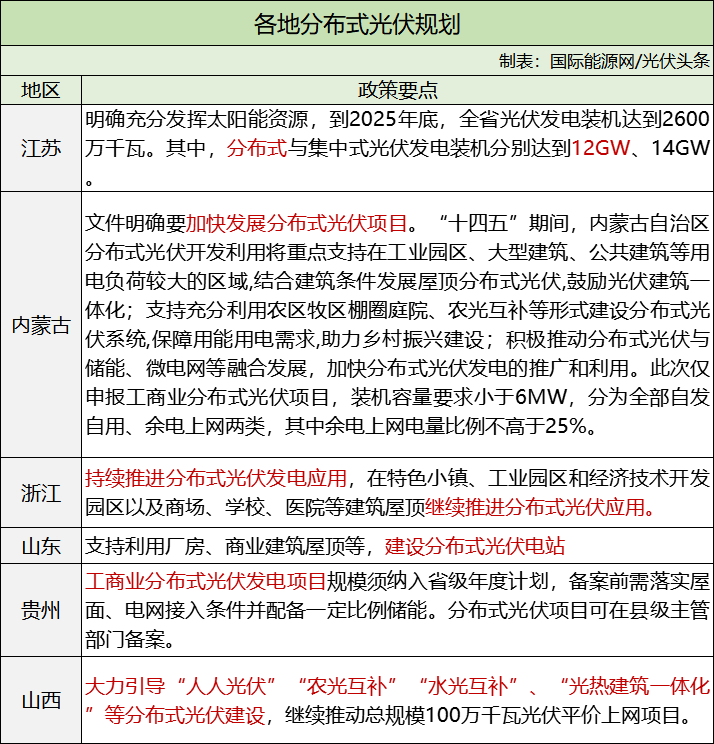The width and height of the screenshot is (714, 744).
Task: Click the red text 建设分布式光伏电站
Action: point(475,546)
